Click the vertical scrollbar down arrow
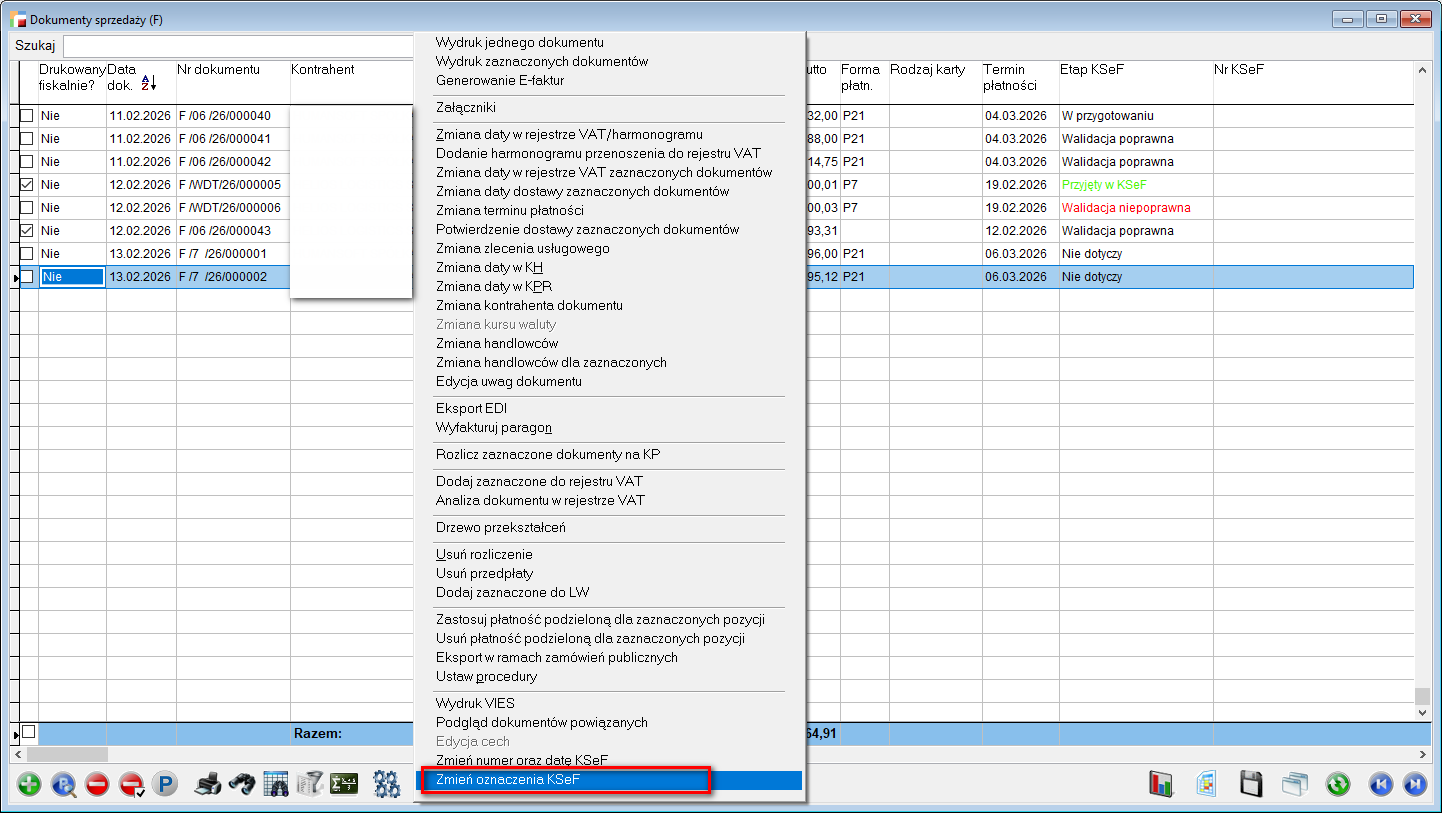Screen dimensions: 1442x813 coord(1424,712)
